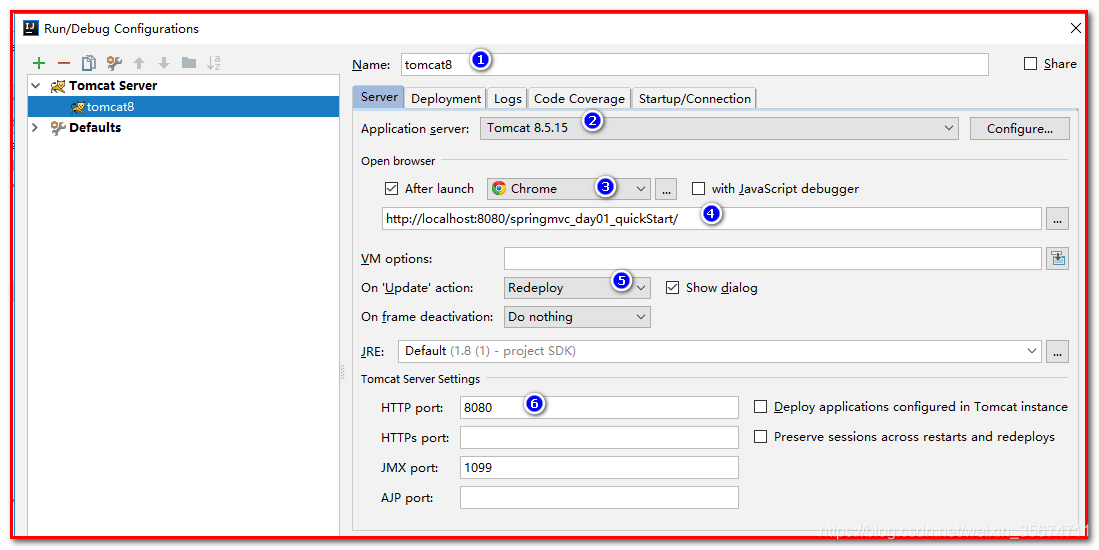The width and height of the screenshot is (1099, 550).
Task: Switch to the Server tab
Action: pyautogui.click(x=379, y=97)
